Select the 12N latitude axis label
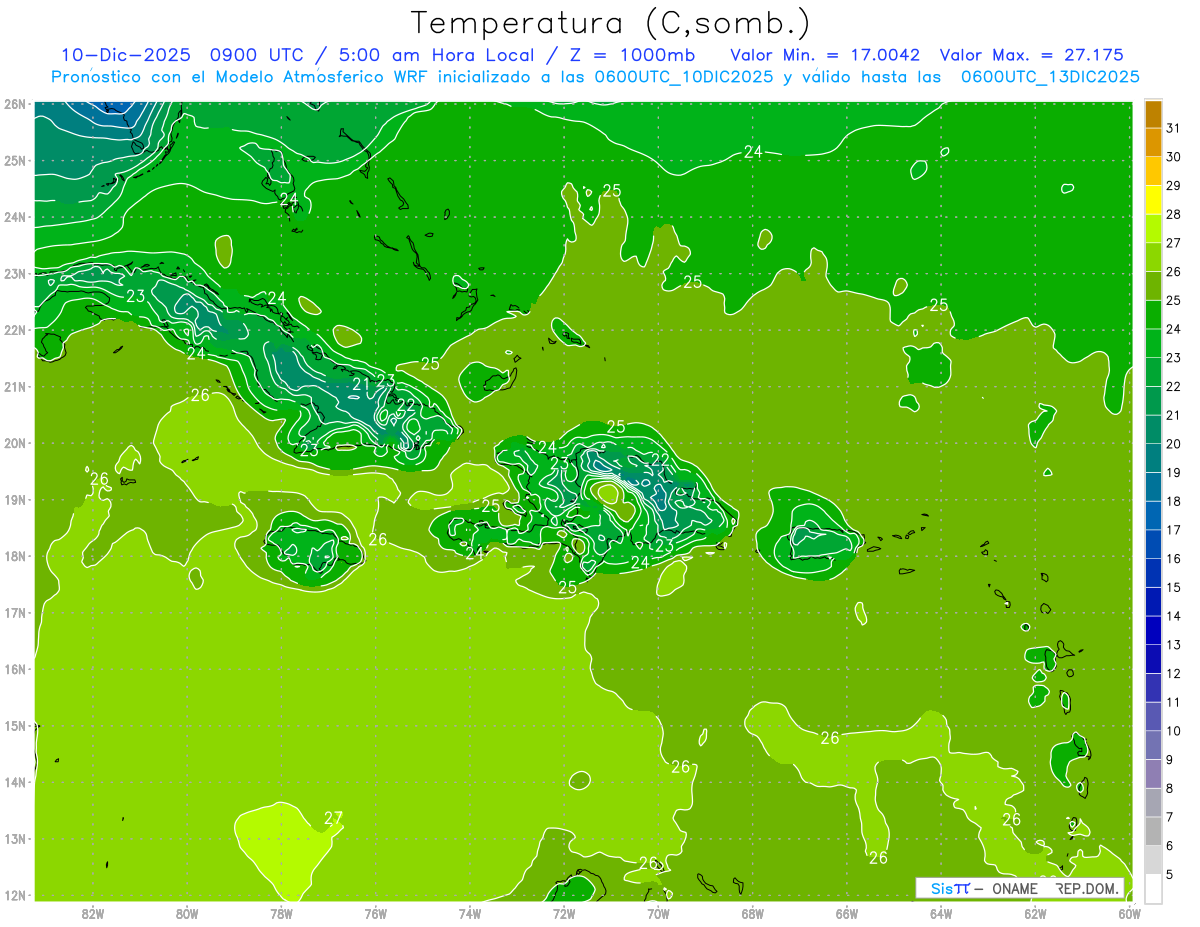The image size is (1200, 927). [x=14, y=895]
